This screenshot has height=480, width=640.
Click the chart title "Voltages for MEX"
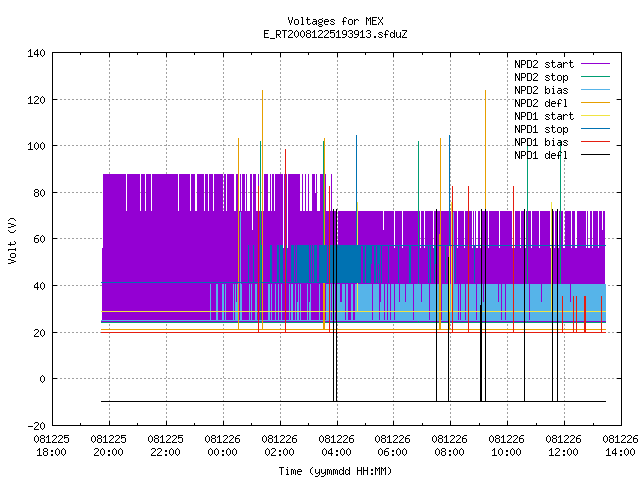pos(335,21)
